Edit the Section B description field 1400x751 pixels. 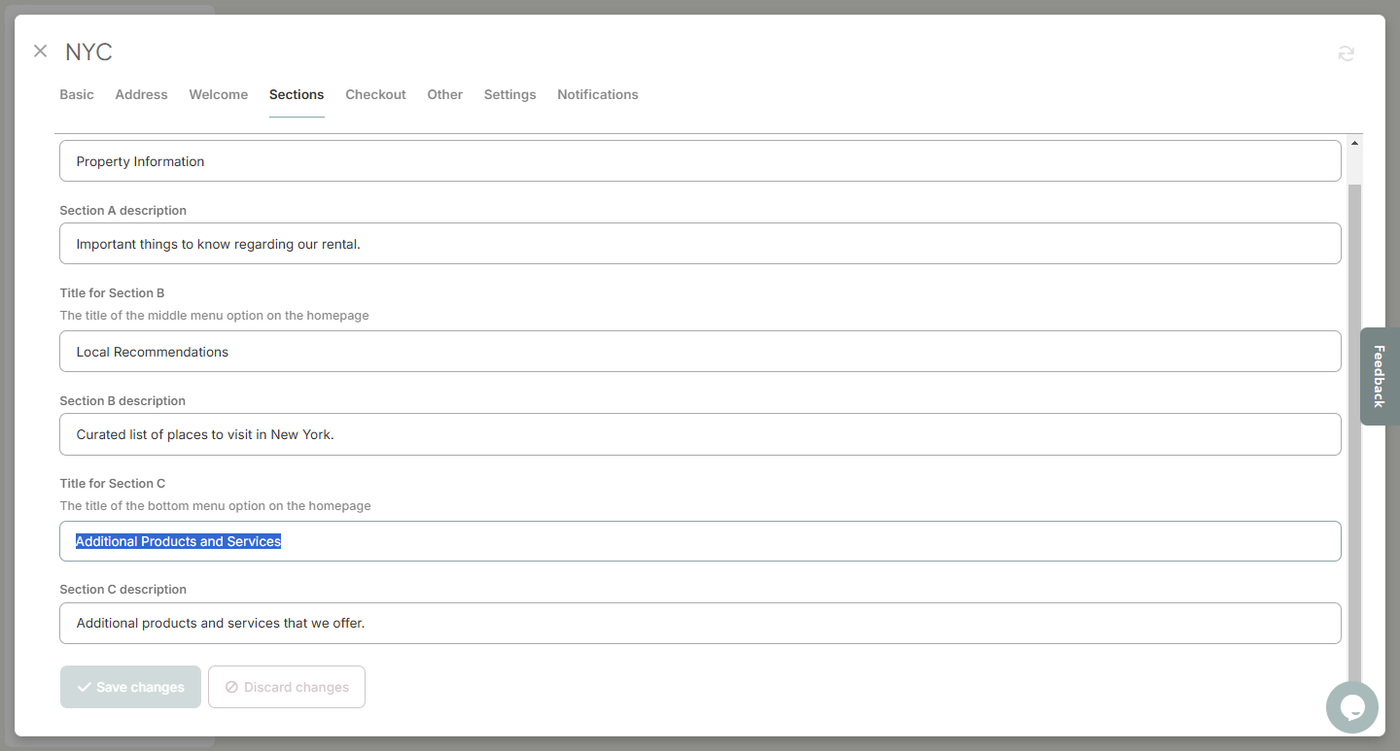[x=699, y=434]
